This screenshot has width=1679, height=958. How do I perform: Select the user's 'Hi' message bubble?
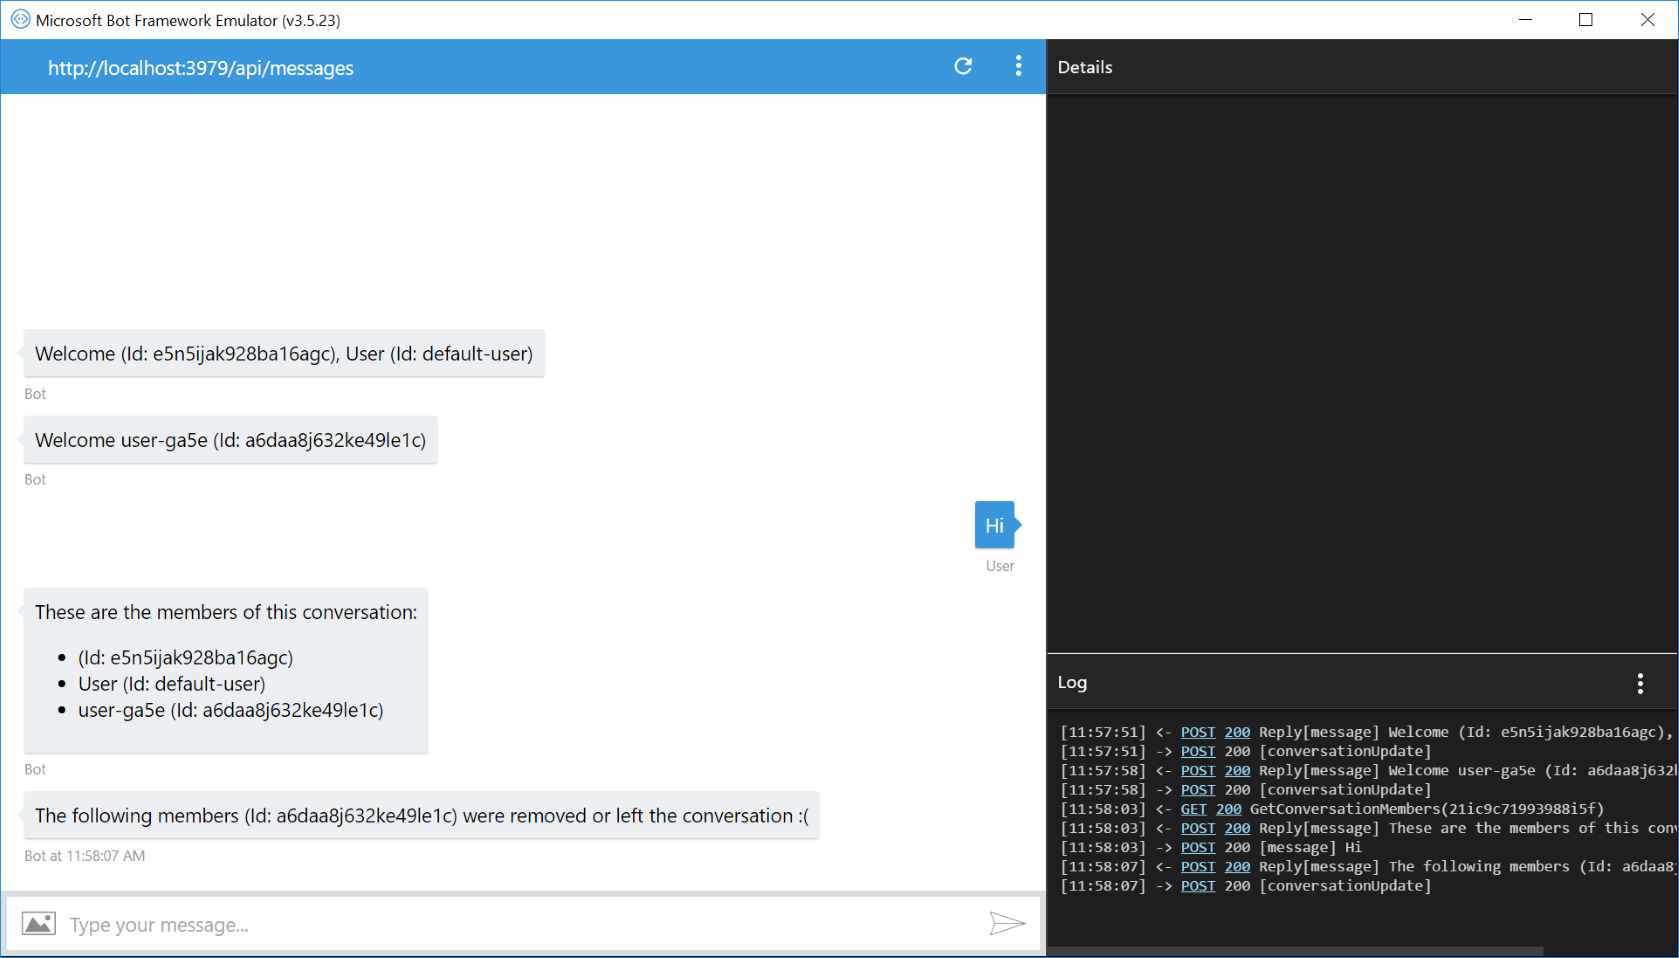coord(994,525)
